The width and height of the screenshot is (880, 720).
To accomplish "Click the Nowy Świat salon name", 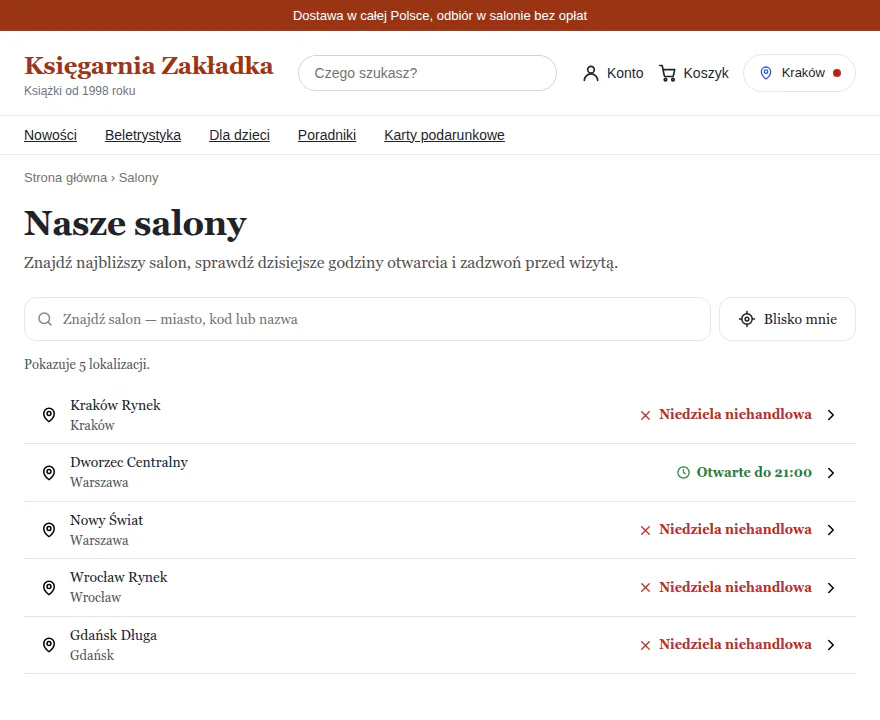I will [106, 520].
